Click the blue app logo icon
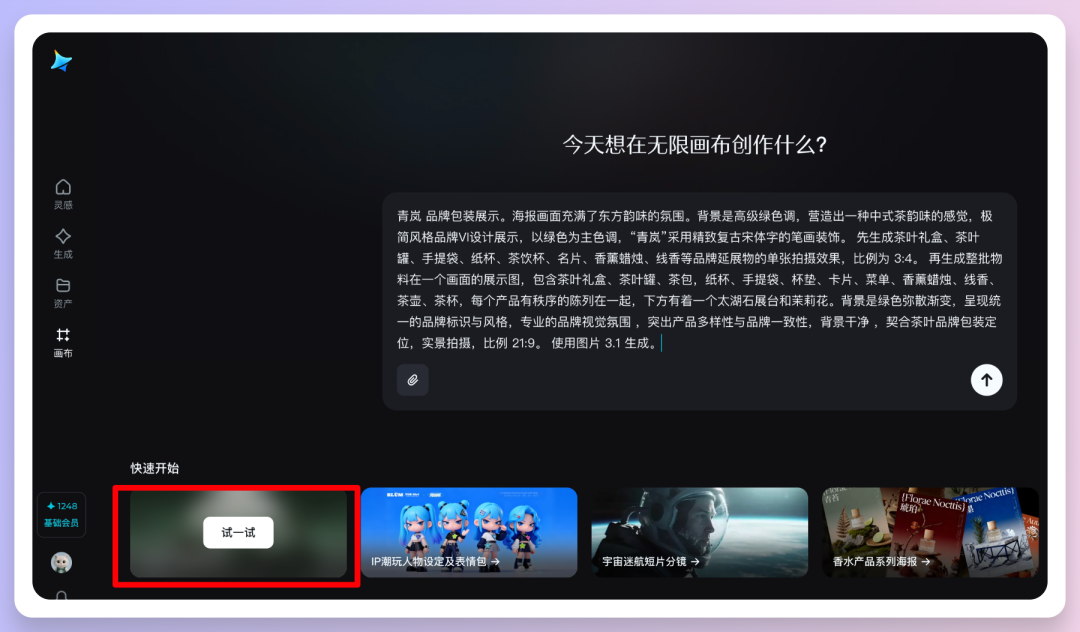1080x632 pixels. coord(61,61)
